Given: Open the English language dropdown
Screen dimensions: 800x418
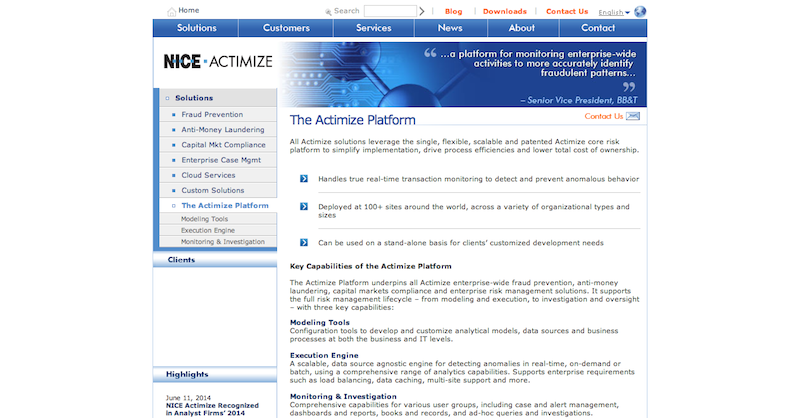Looking at the screenshot, I should pyautogui.click(x=614, y=12).
